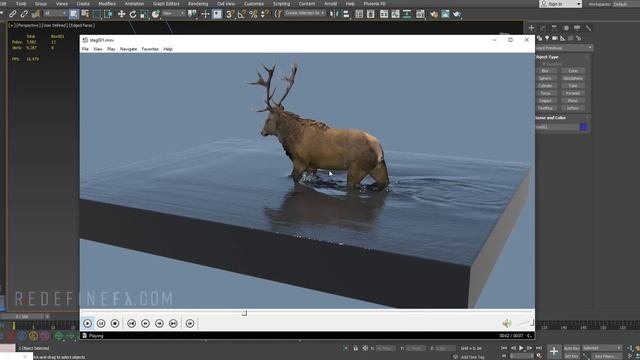Toggle 3D Snaps in the toolbar

click(230, 14)
